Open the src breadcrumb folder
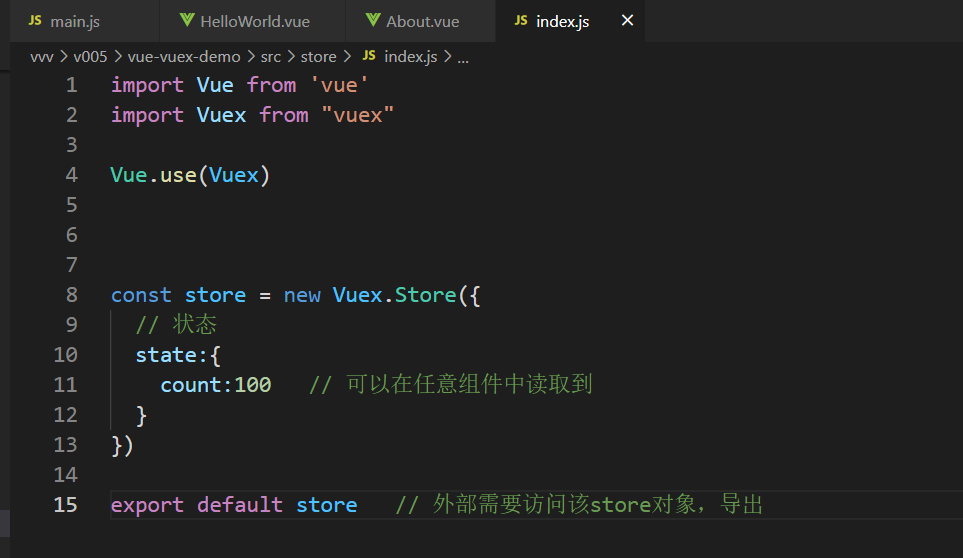963x558 pixels. click(271, 56)
